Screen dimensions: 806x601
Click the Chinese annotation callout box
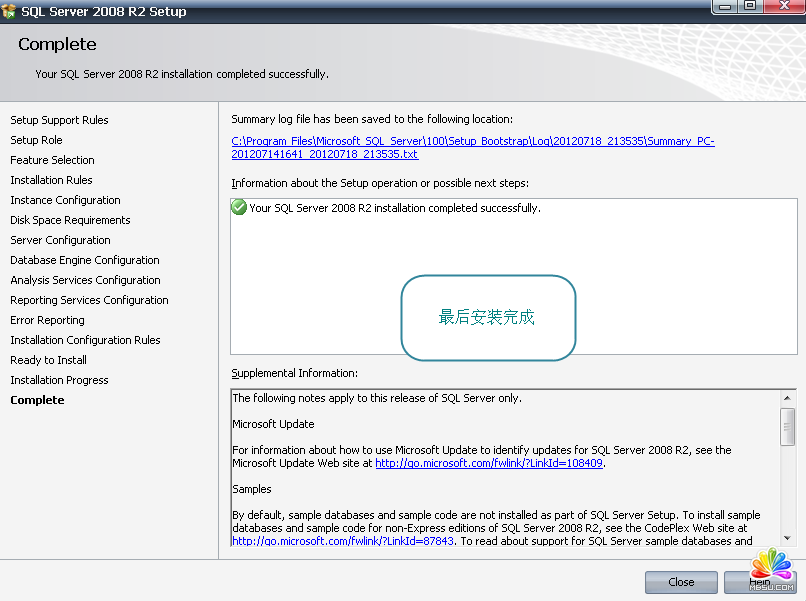488,318
